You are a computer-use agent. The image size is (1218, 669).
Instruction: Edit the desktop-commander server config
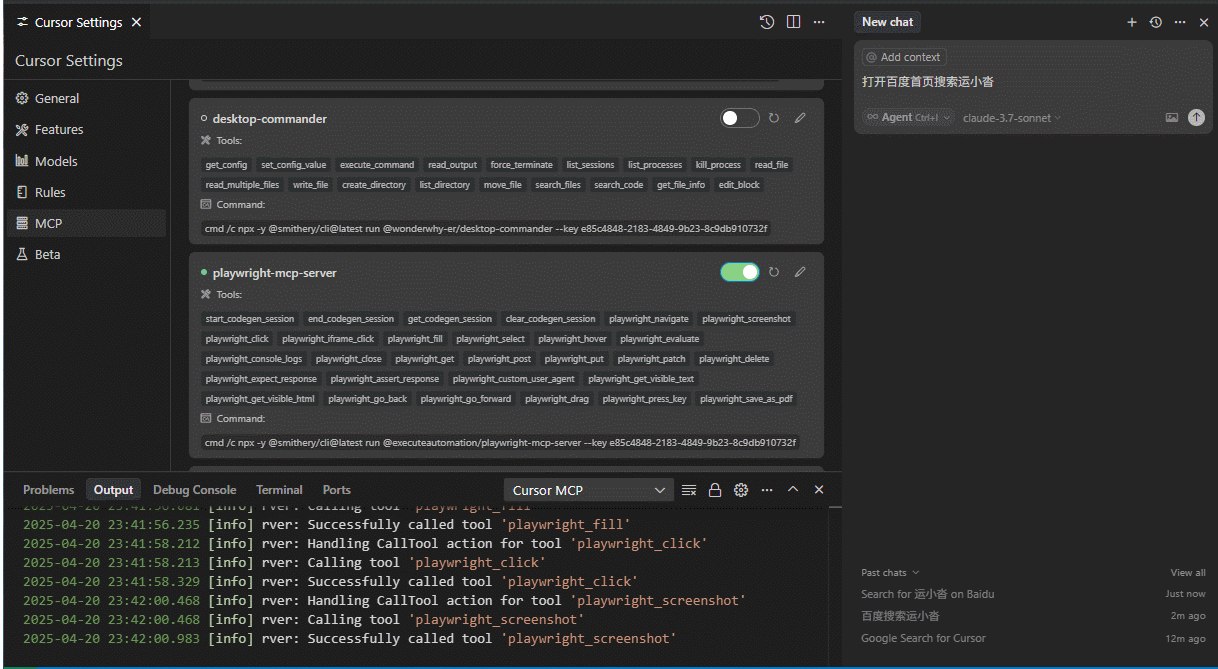(x=800, y=118)
